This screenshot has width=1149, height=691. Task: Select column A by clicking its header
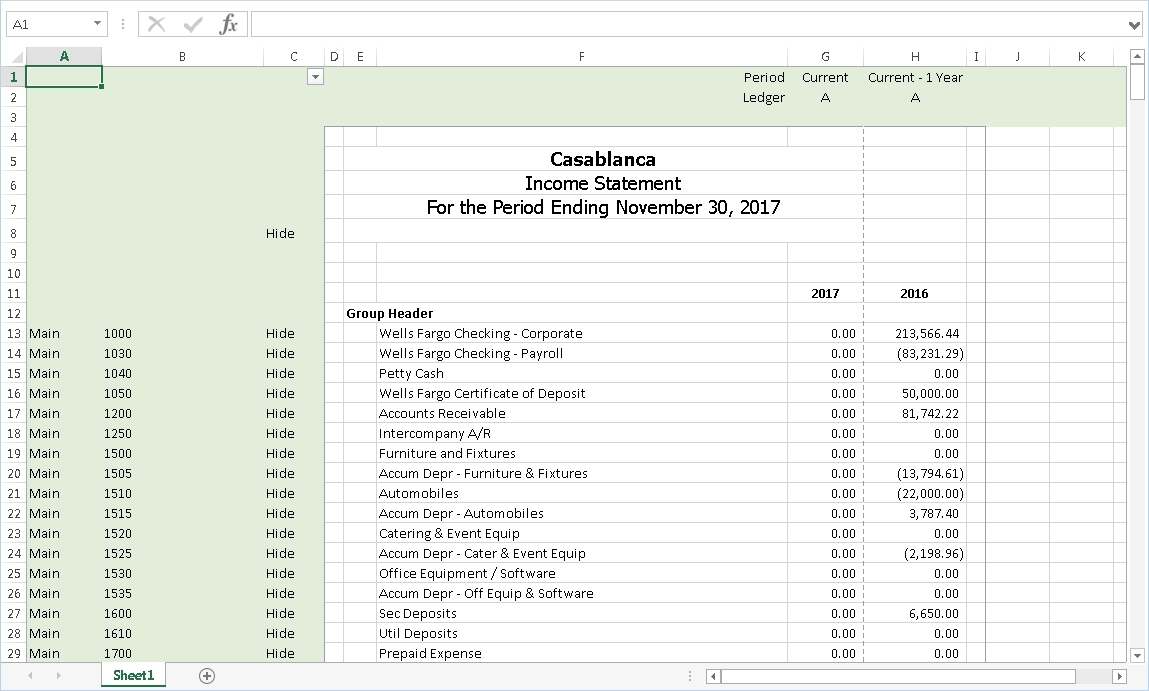point(64,56)
